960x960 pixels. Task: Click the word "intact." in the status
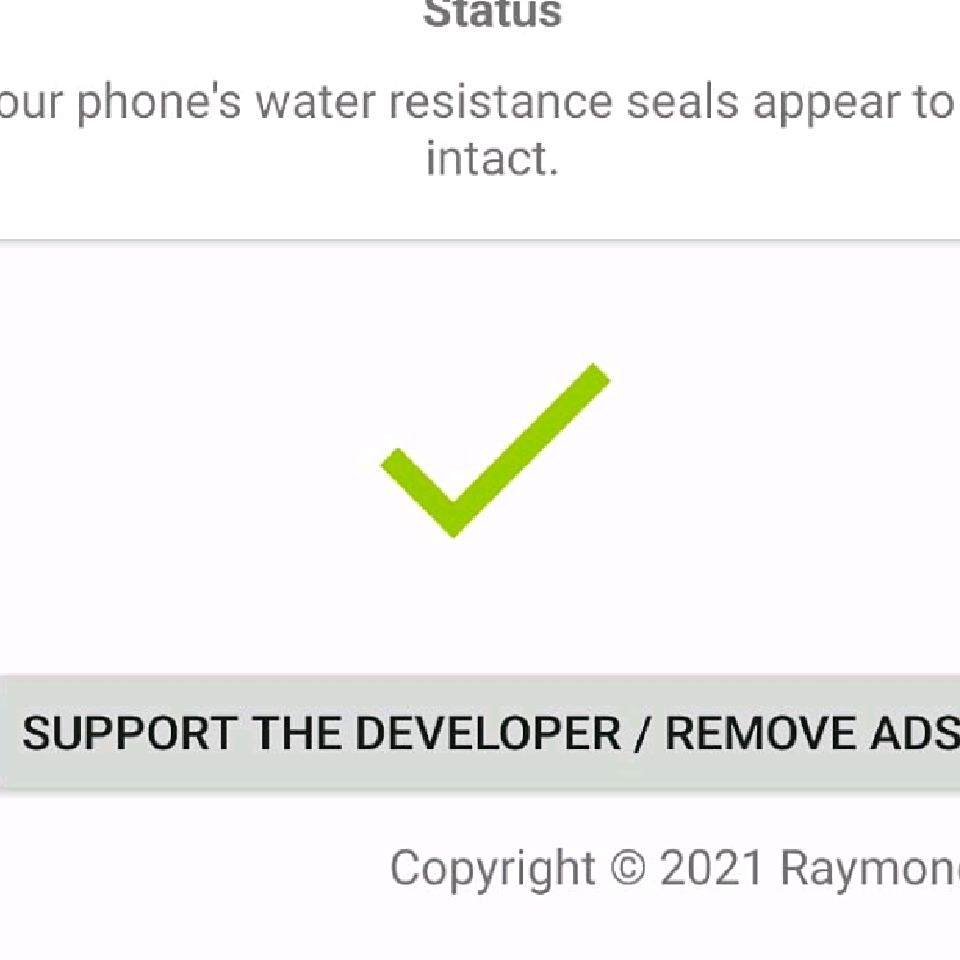coord(492,158)
